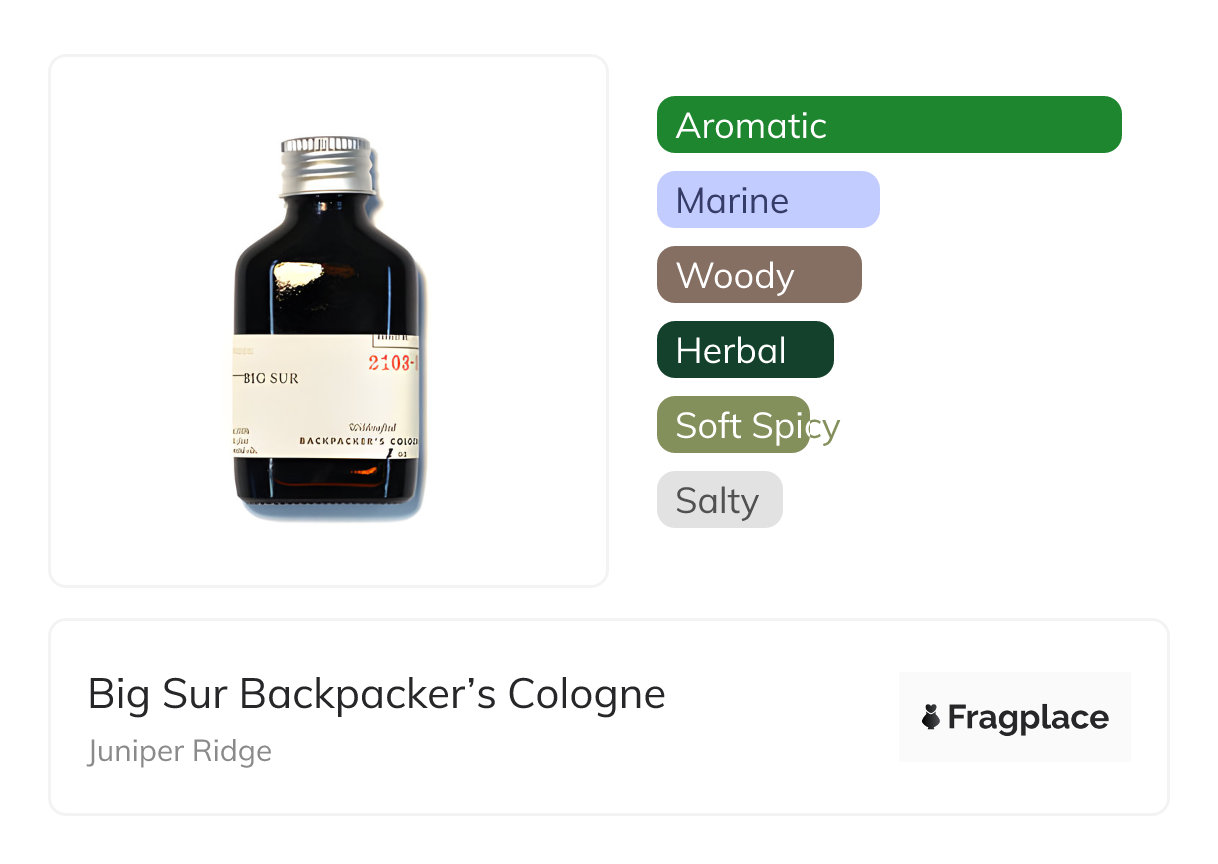Click the cologne bottle's silver screw cap
The width and height of the screenshot is (1218, 864).
[327, 167]
